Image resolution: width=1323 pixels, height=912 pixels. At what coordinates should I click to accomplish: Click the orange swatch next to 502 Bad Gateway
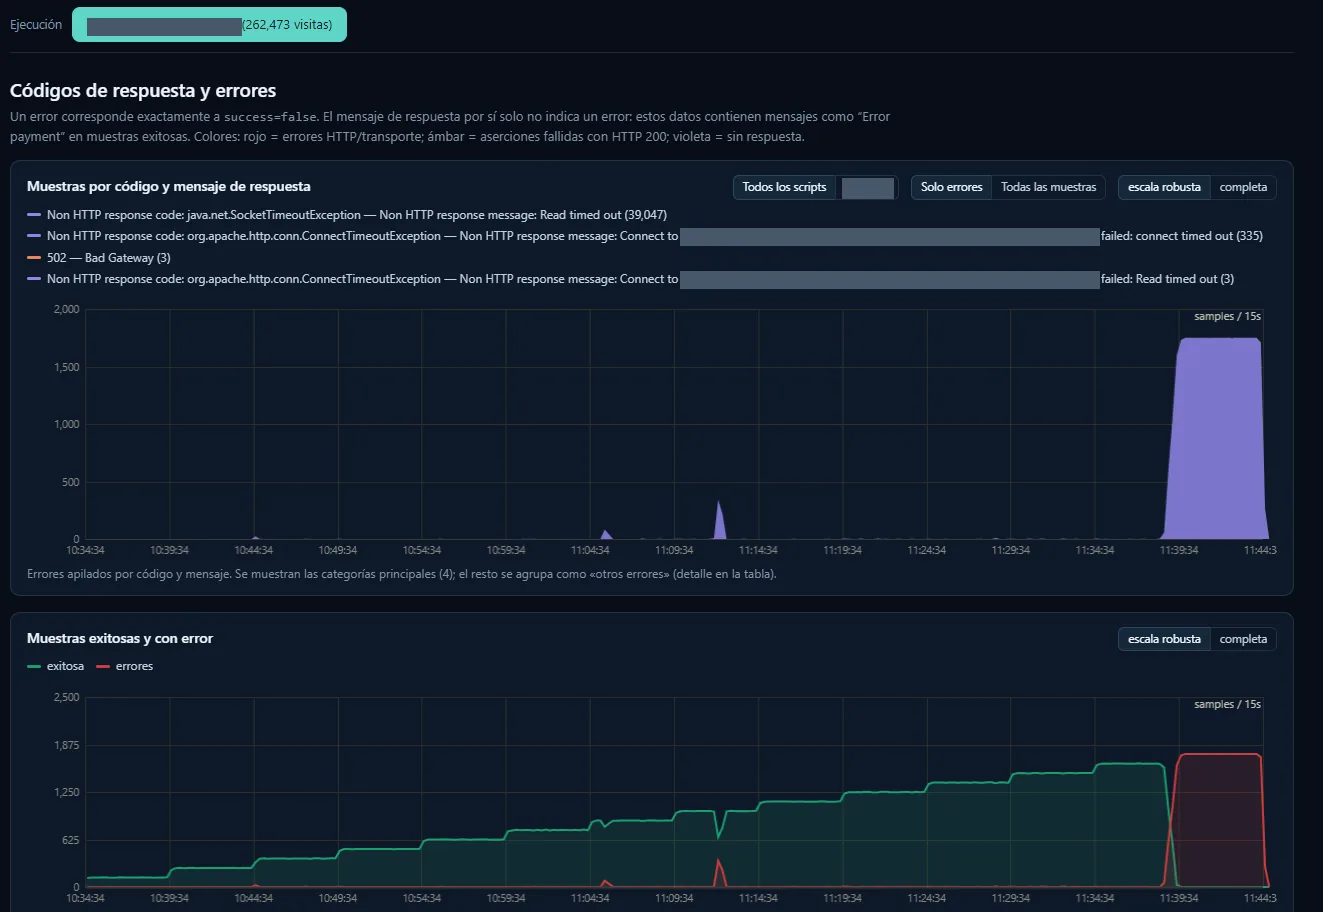coord(34,258)
